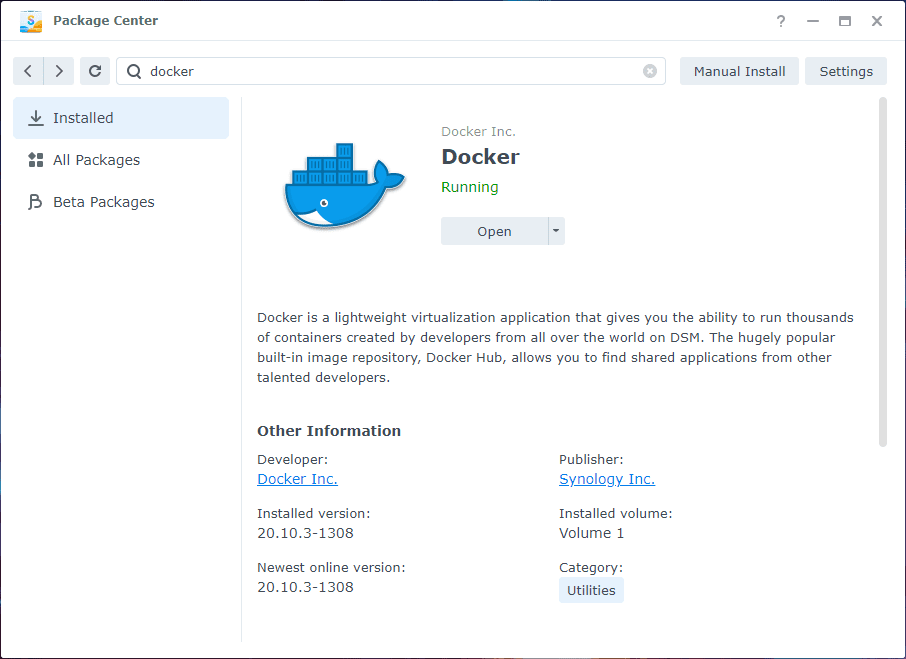
Task: Switch to All Packages section
Action: pyautogui.click(x=96, y=160)
